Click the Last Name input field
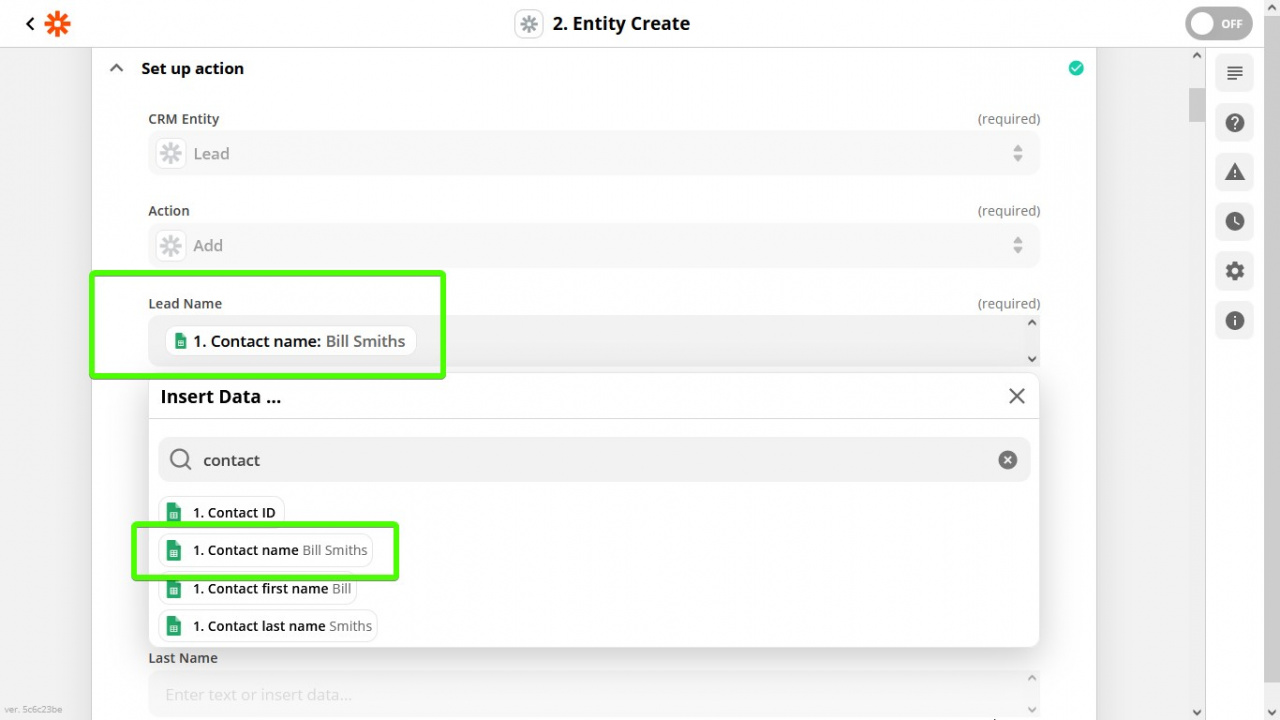Image resolution: width=1280 pixels, height=720 pixels. [x=594, y=694]
